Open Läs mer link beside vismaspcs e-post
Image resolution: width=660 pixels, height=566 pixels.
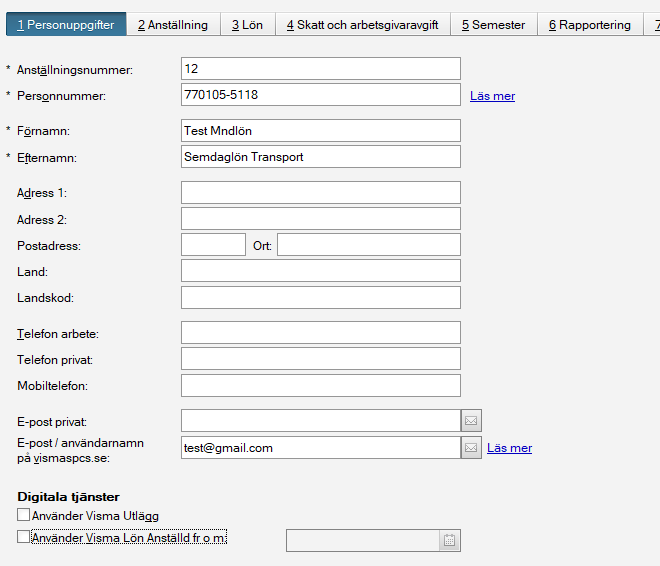point(509,448)
